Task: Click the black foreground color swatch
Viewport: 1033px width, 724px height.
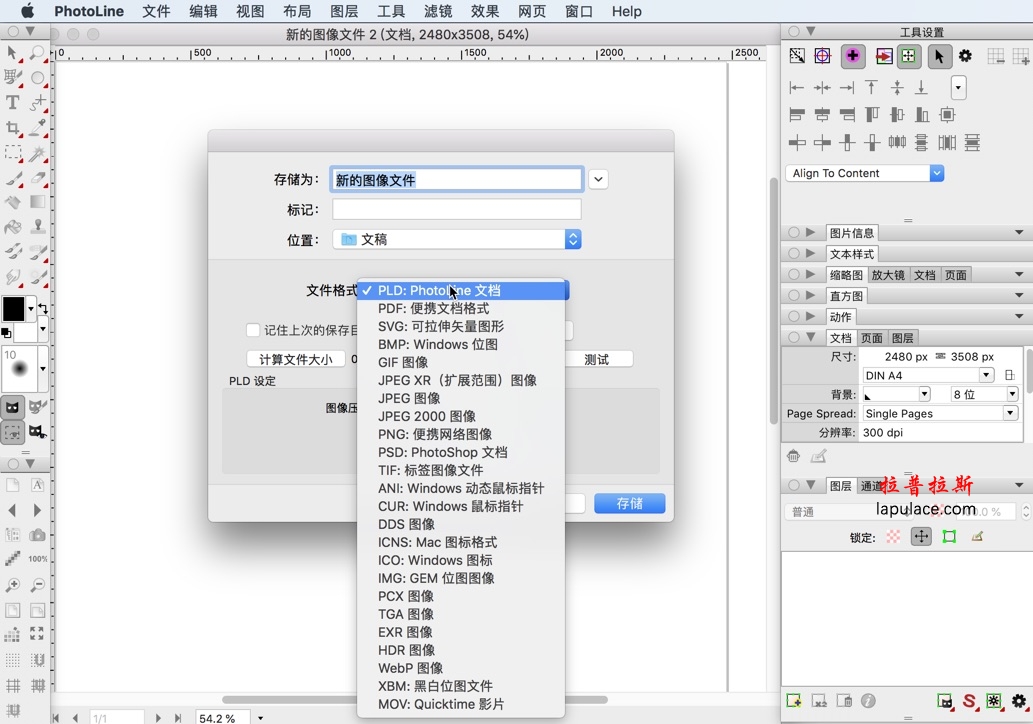Action: point(13,308)
